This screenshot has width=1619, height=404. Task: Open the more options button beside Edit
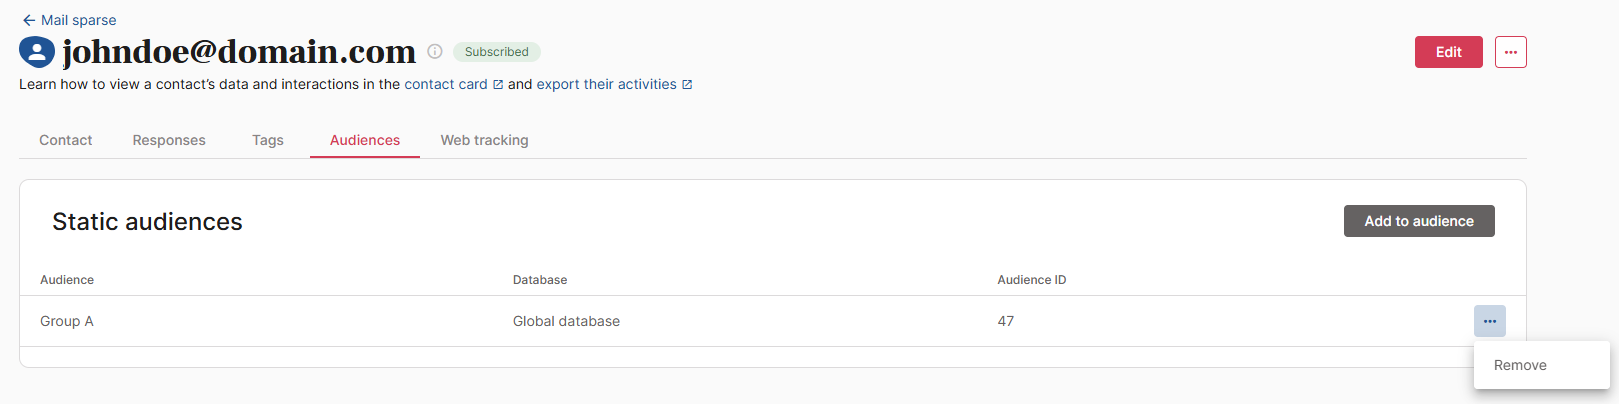[x=1510, y=52]
